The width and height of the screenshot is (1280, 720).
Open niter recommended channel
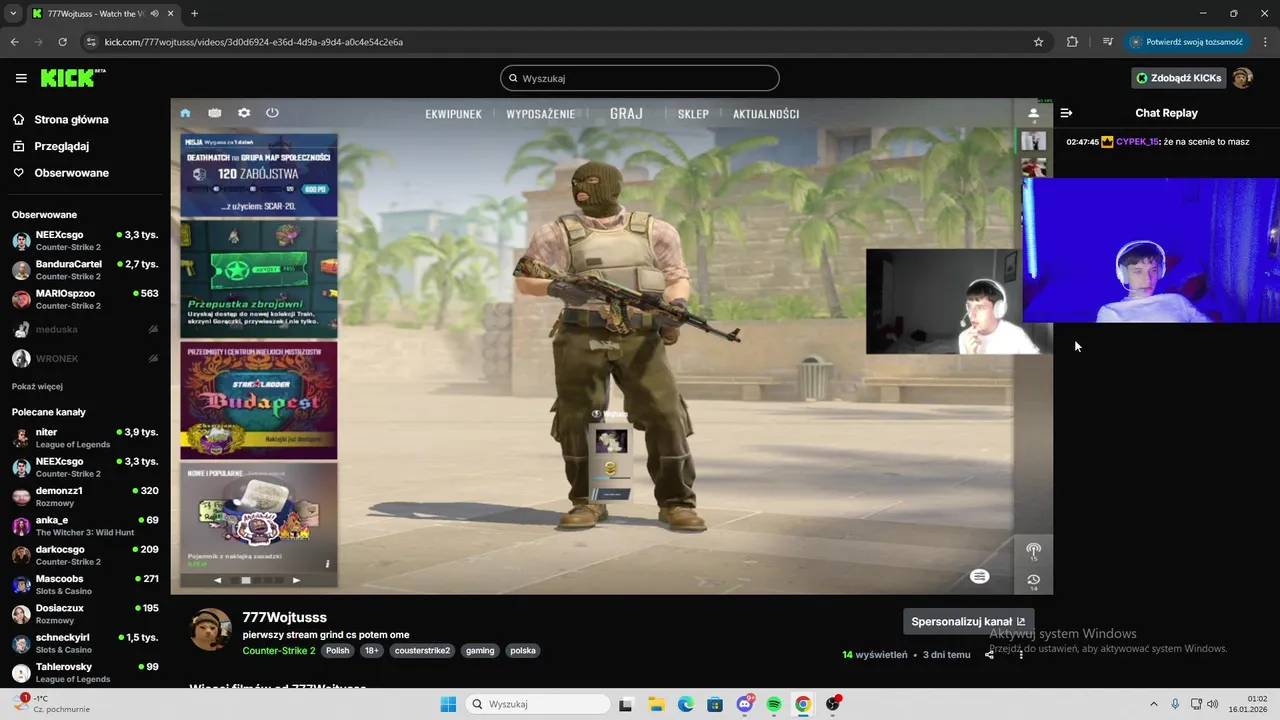click(x=85, y=438)
